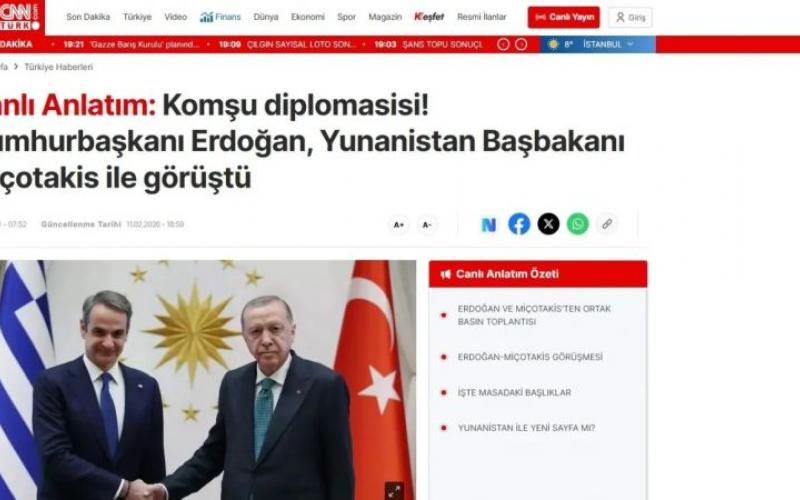This screenshot has height=500, width=800.
Task: Copy article link with chain icon
Action: pos(607,224)
